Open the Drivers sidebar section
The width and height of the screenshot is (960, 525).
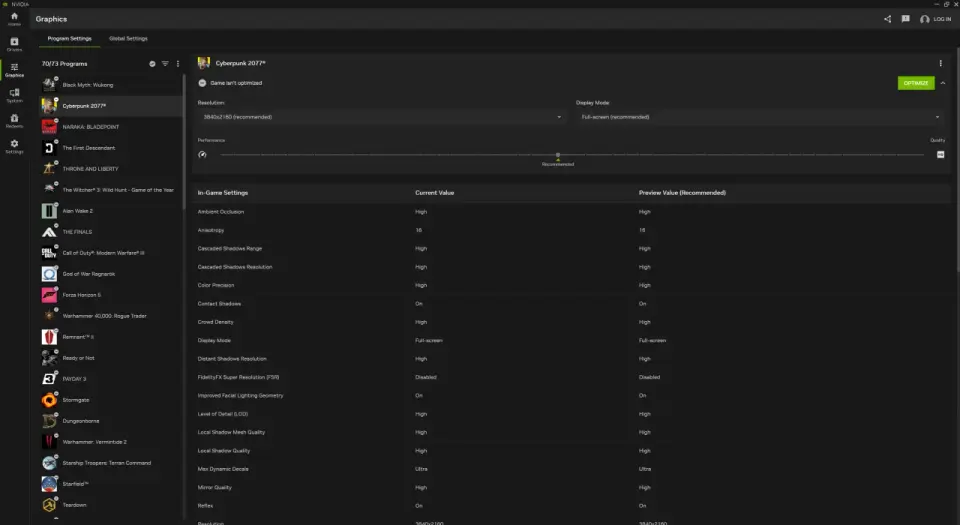[14, 44]
